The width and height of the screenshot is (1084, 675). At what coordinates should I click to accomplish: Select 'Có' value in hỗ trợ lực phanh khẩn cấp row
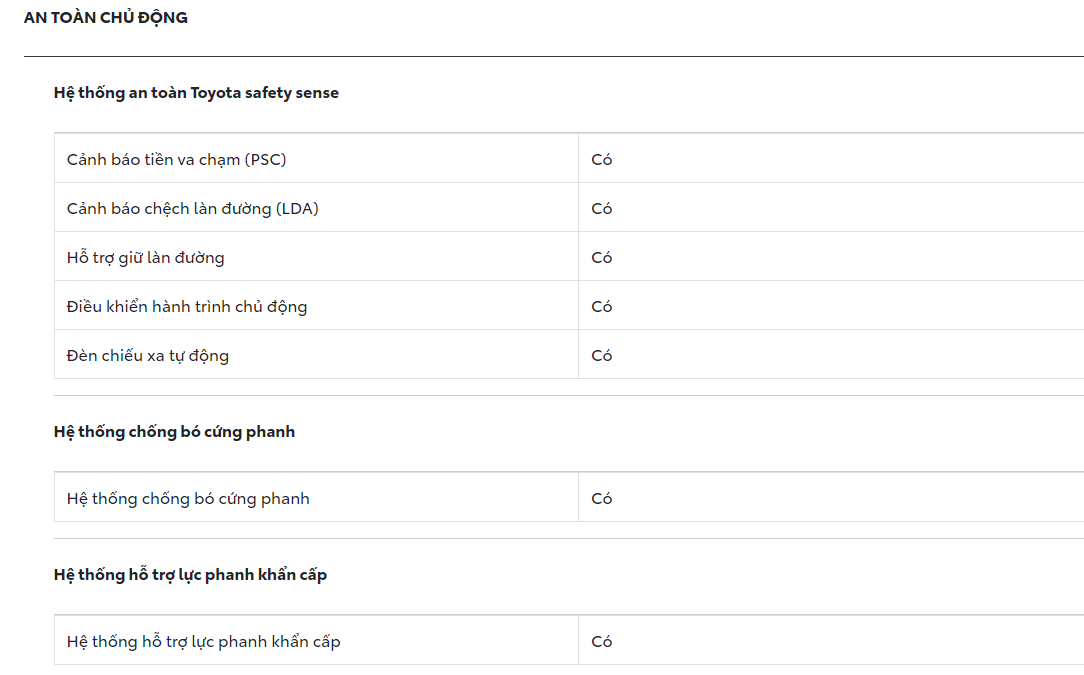click(x=601, y=641)
